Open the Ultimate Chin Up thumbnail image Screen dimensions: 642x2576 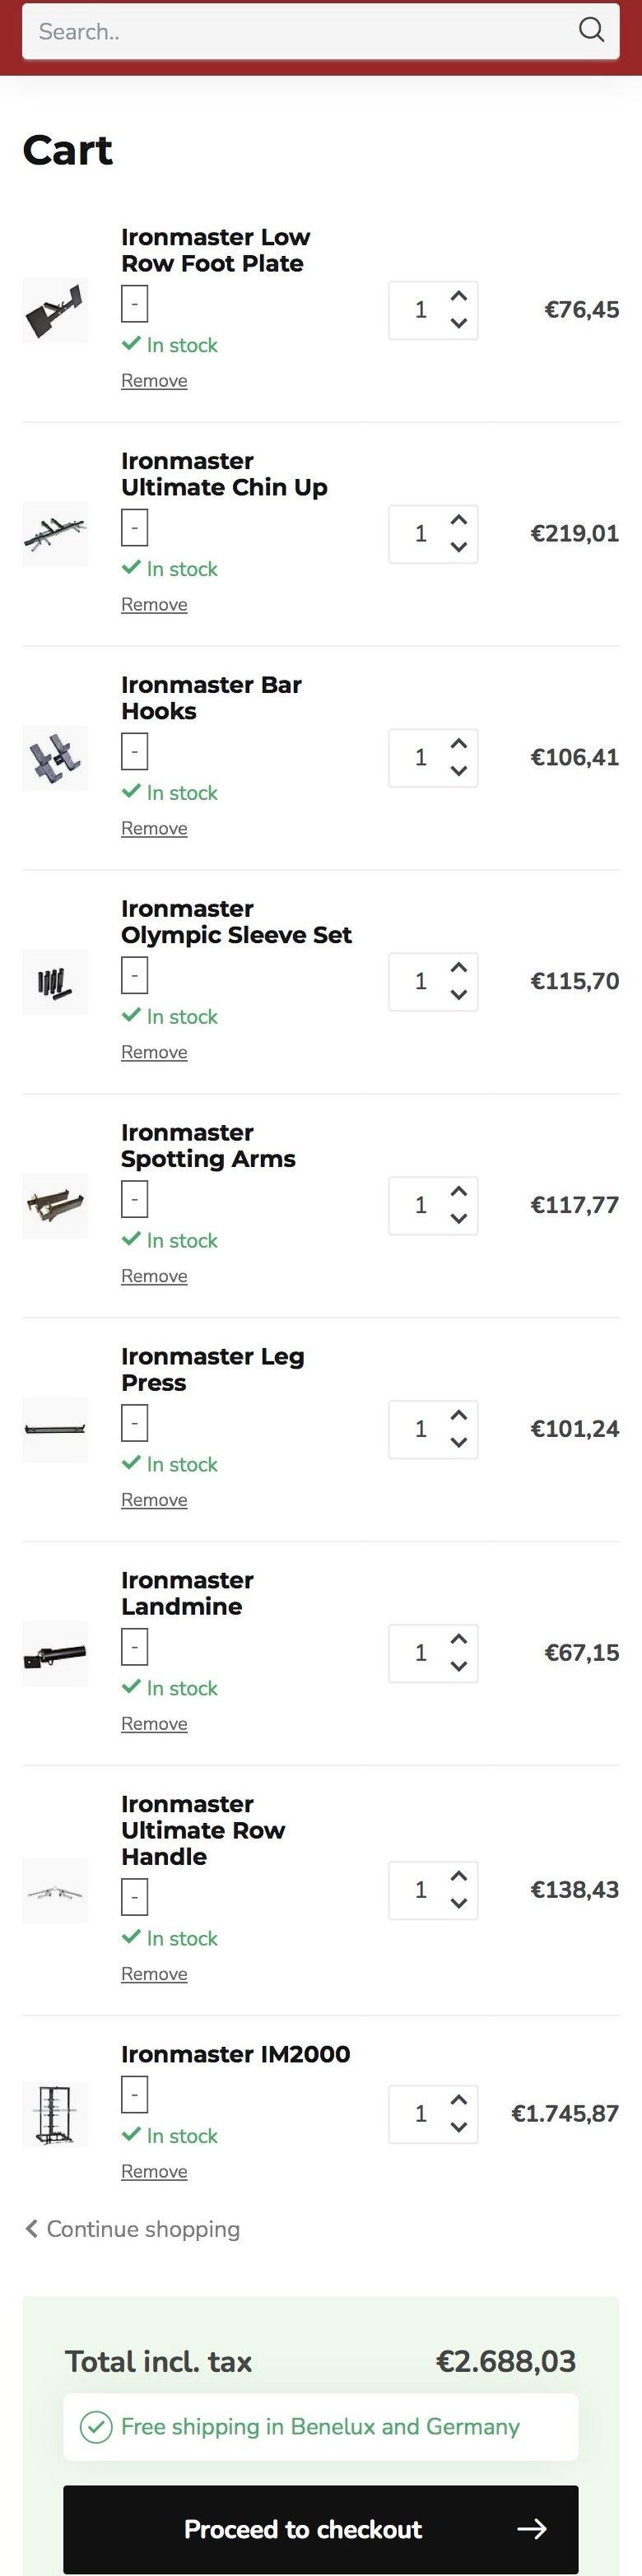(x=55, y=534)
